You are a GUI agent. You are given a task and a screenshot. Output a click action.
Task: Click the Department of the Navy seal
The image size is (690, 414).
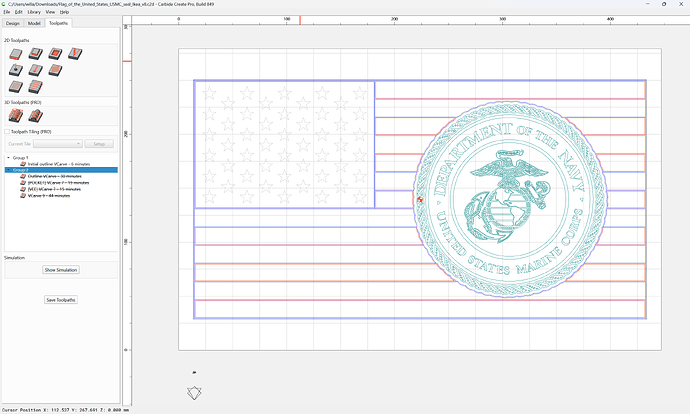tap(510, 199)
